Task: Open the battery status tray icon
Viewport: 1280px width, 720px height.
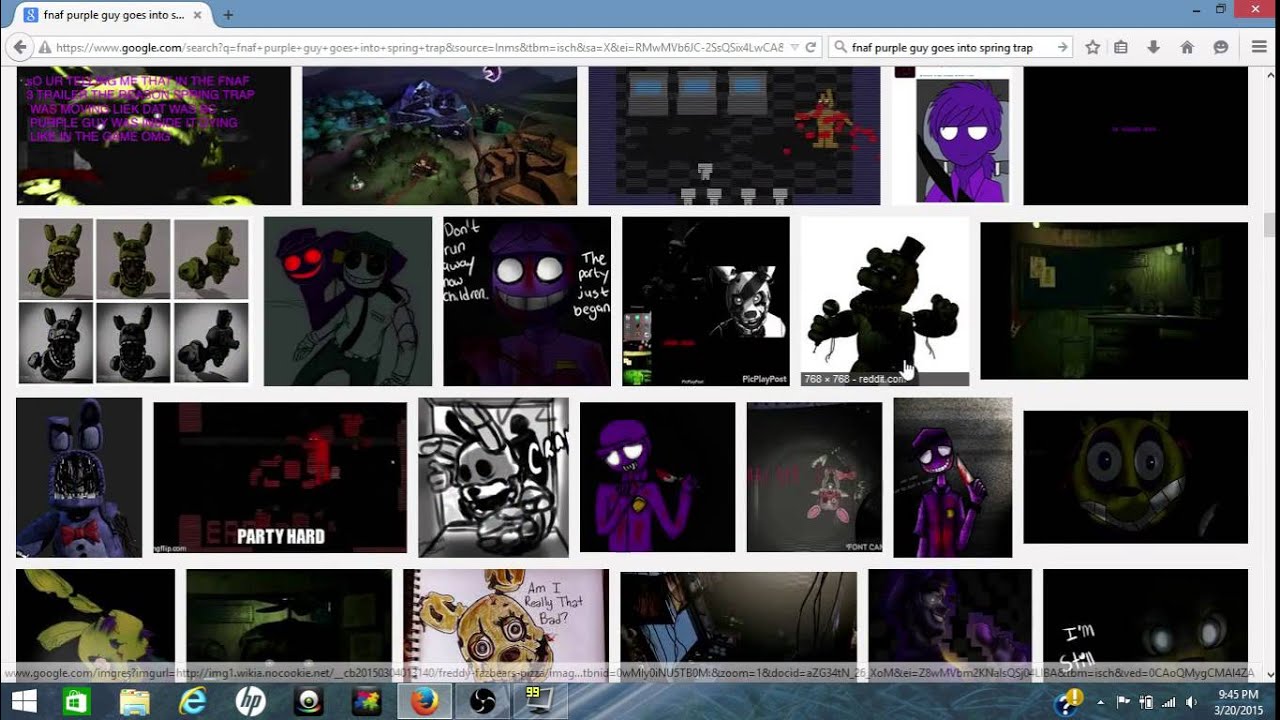Action: click(x=1146, y=702)
